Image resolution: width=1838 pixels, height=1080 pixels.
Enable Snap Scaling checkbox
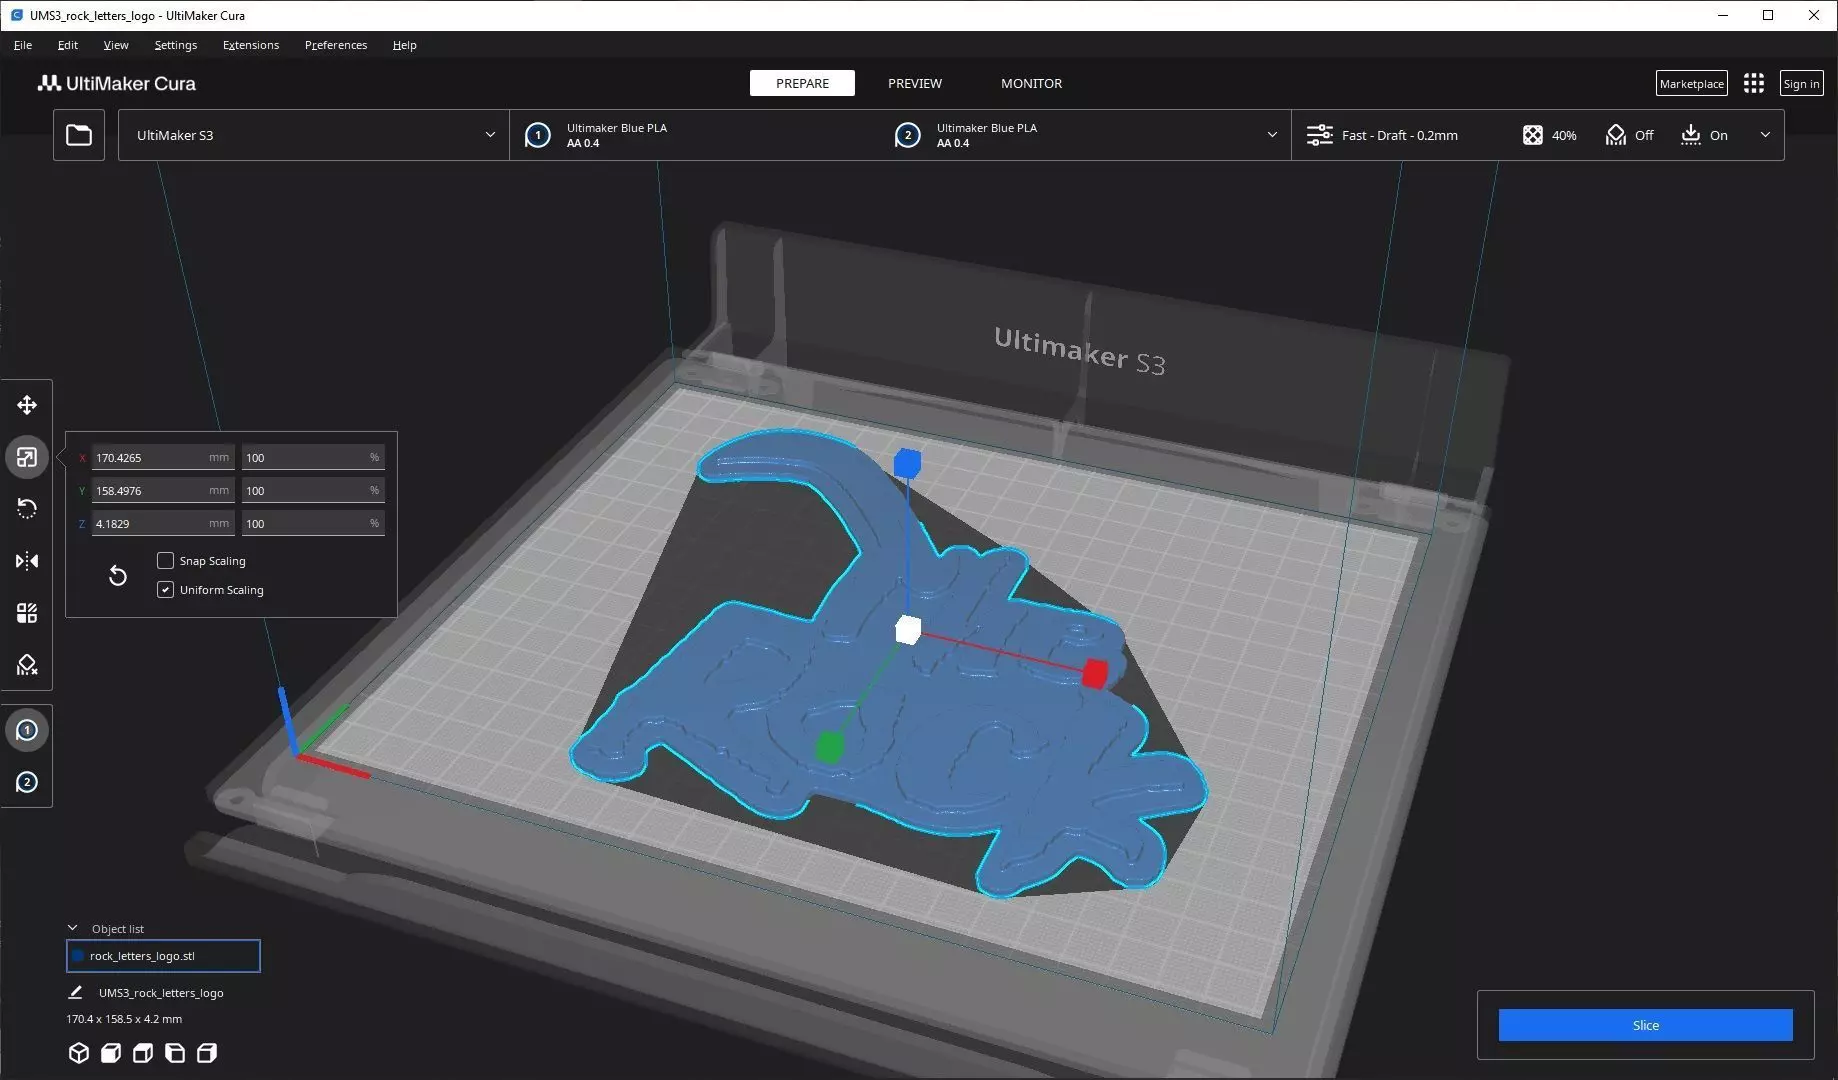[166, 561]
